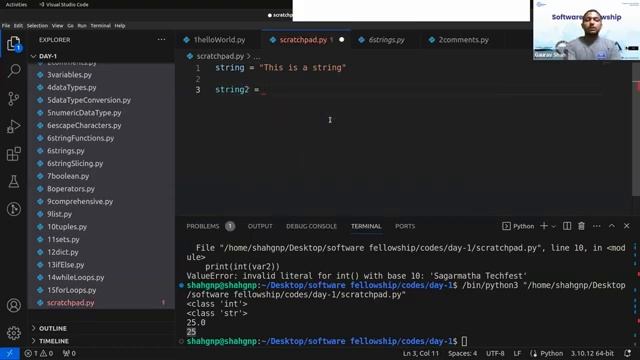Viewport: 640px width, 360px height.
Task: Close the terminal panel
Action: (x=627, y=226)
